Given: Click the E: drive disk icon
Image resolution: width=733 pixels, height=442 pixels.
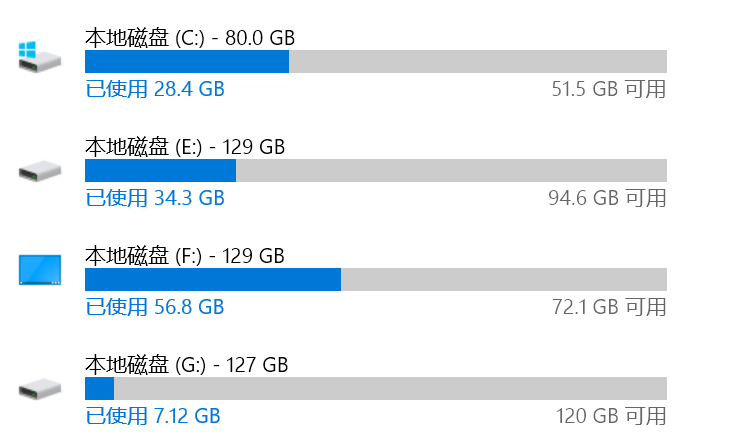Looking at the screenshot, I should pyautogui.click(x=40, y=172).
